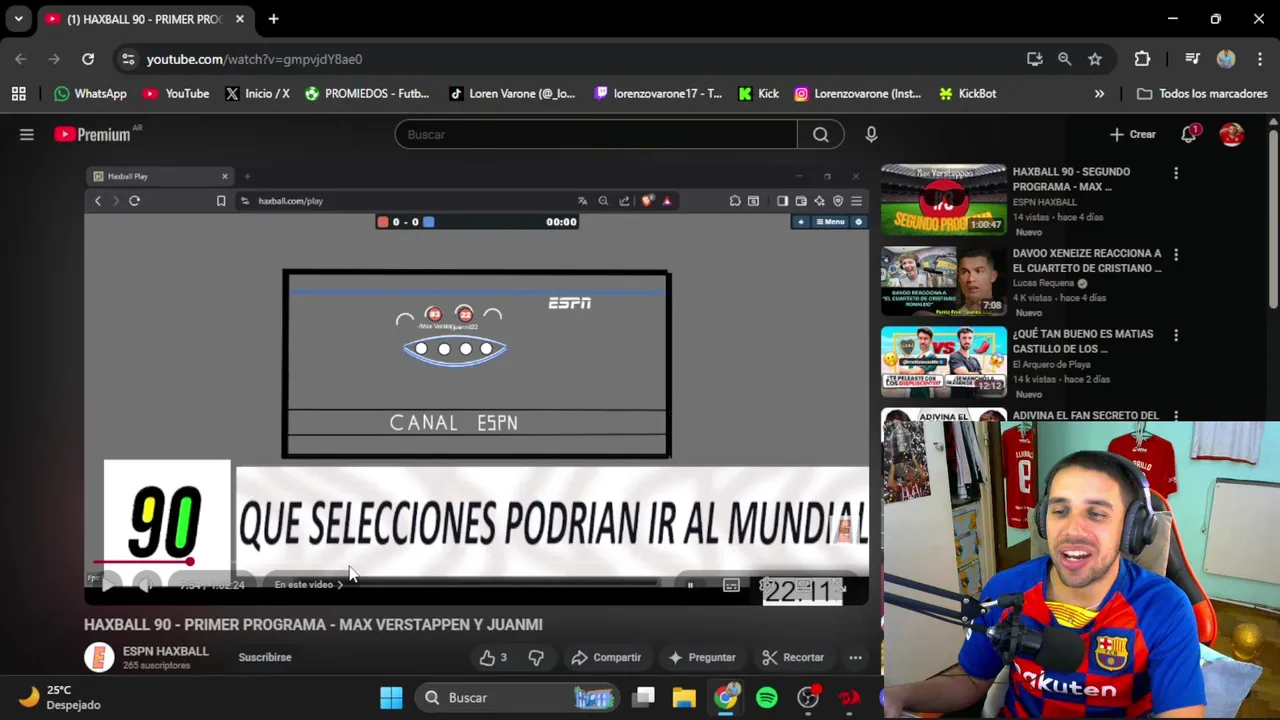Screen dimensions: 1280x720
Task: Open the zoom magnifier icon in address bar
Action: [1065, 59]
